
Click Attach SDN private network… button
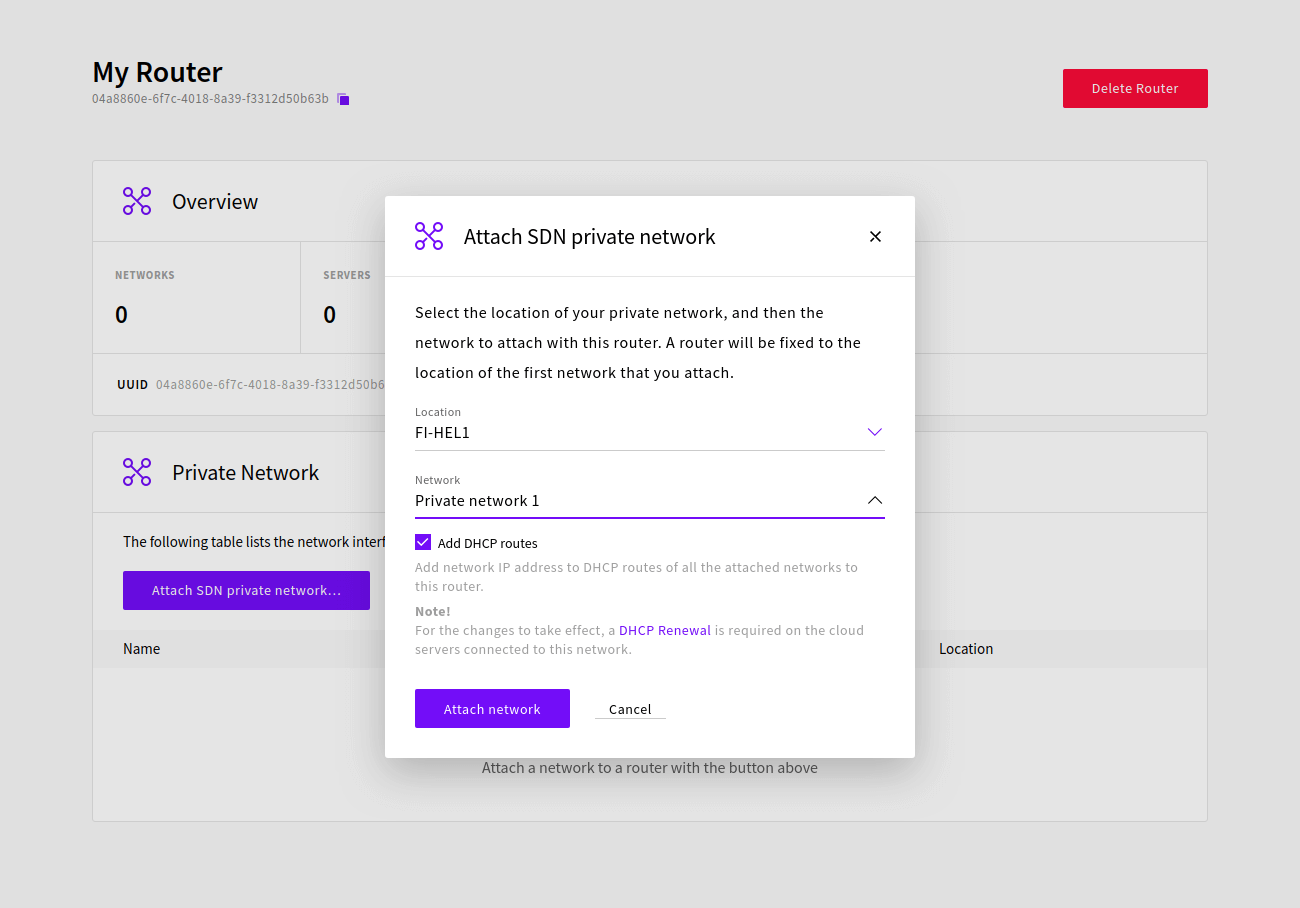pos(246,590)
